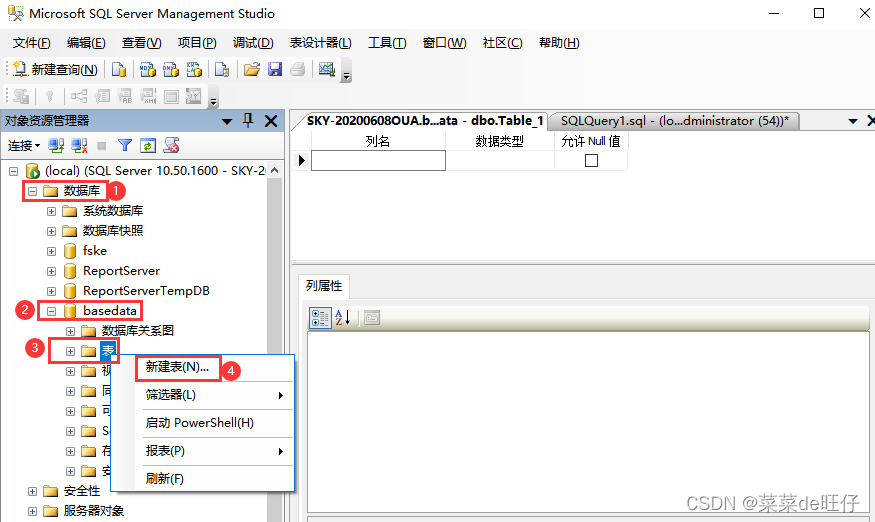Screen dimensions: 875x522
Task: Click the Categorized view icon in column properties
Action: point(320,318)
